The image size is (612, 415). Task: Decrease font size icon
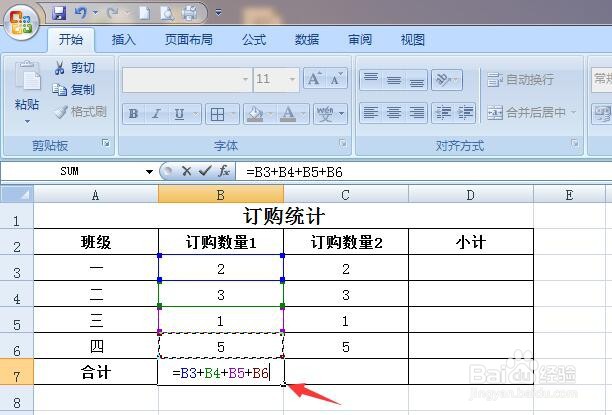click(x=336, y=79)
